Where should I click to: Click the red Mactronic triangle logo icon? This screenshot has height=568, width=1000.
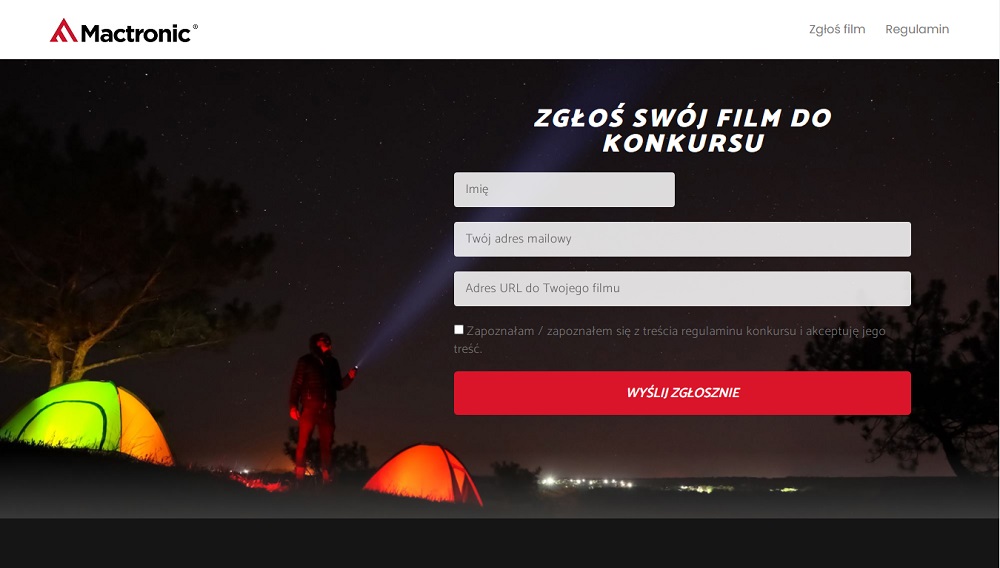click(64, 31)
